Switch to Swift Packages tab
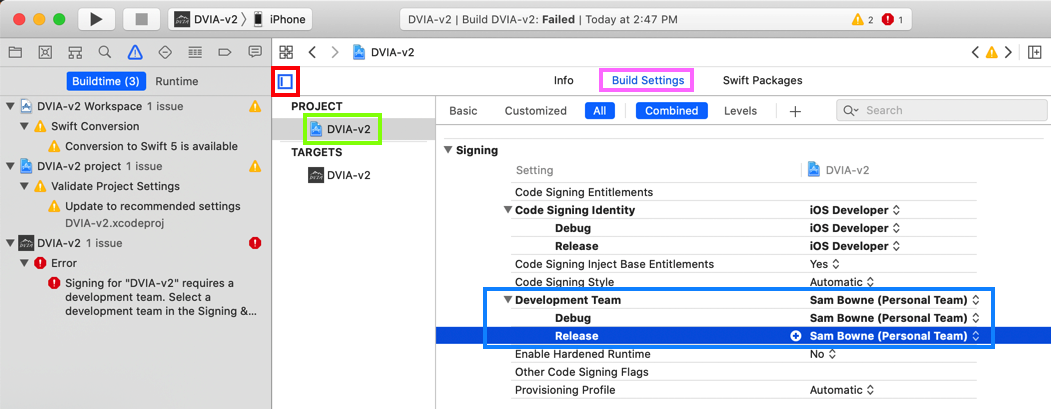The image size is (1051, 409). [x=762, y=80]
